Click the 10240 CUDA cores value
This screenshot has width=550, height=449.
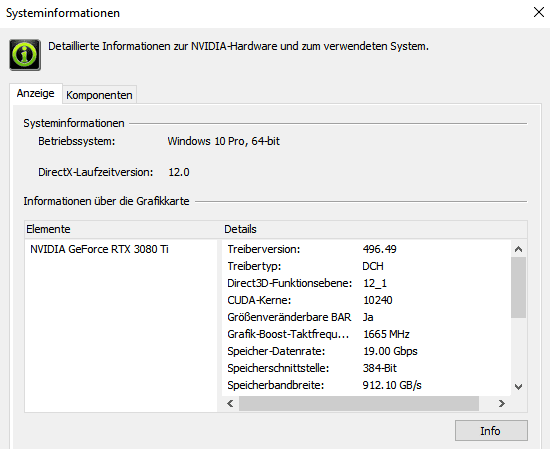[378, 300]
